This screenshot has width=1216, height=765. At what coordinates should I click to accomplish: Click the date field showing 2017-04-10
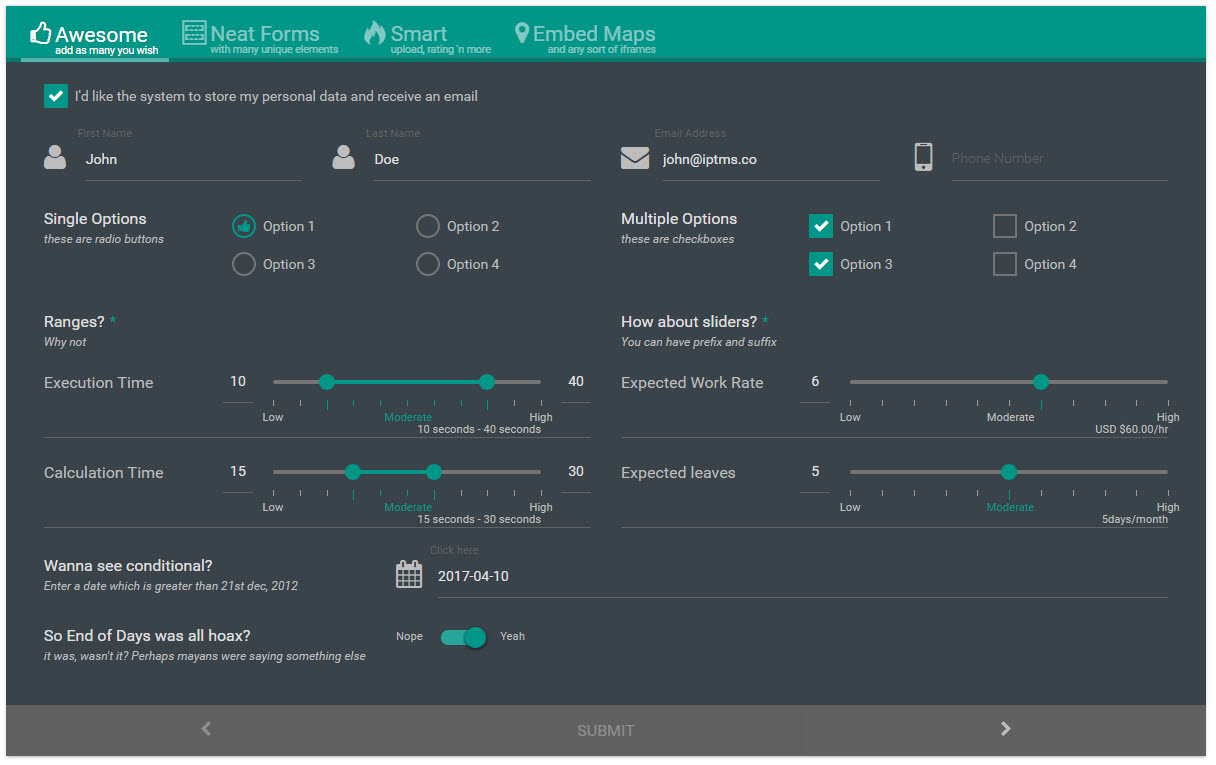(x=802, y=577)
